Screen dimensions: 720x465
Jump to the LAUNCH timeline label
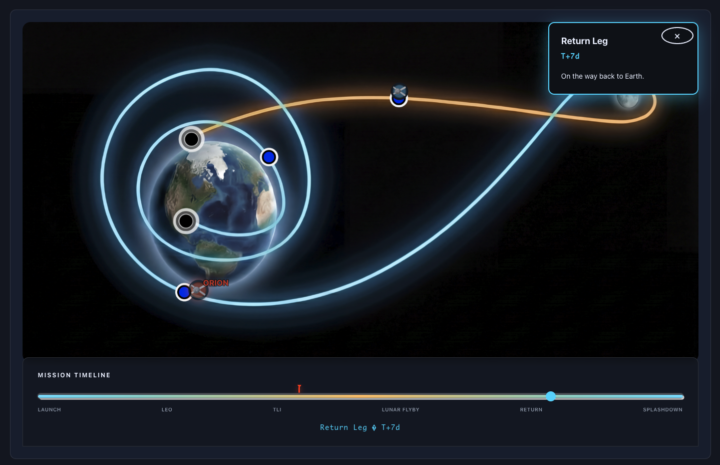[49, 409]
